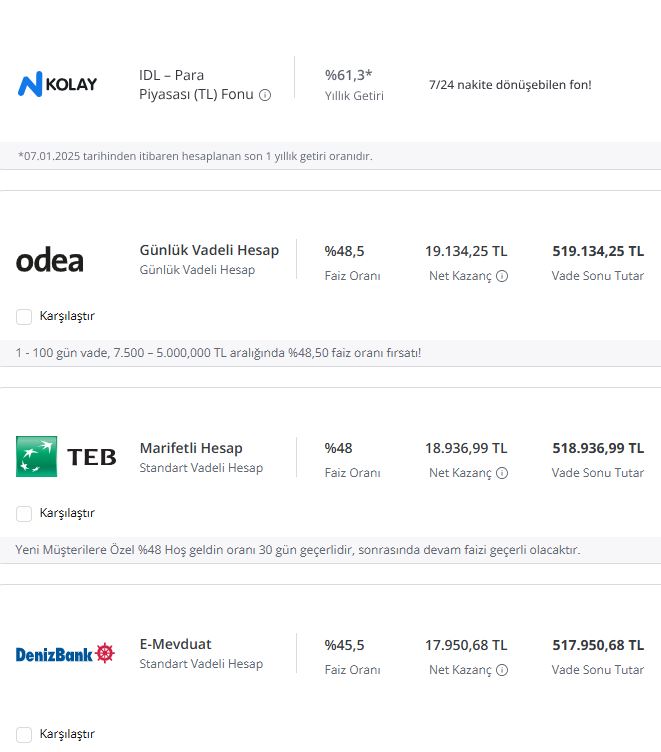Tick the Karşılaştır checkbox for TEB
Screen dimensions: 661x752
click(24, 514)
